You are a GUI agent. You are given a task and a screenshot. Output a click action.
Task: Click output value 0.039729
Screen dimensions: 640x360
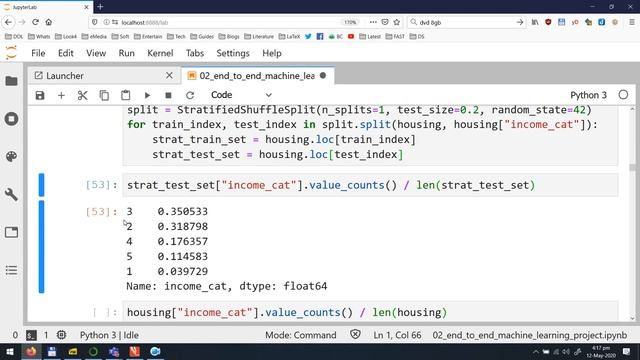pyautogui.click(x=182, y=271)
